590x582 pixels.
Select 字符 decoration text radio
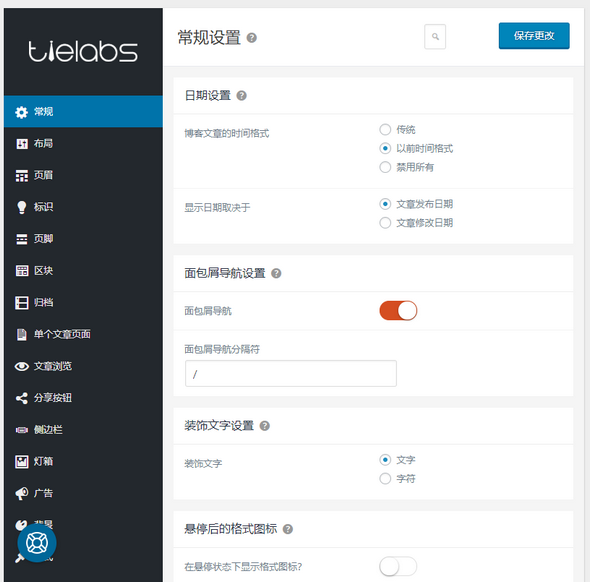tap(385, 479)
